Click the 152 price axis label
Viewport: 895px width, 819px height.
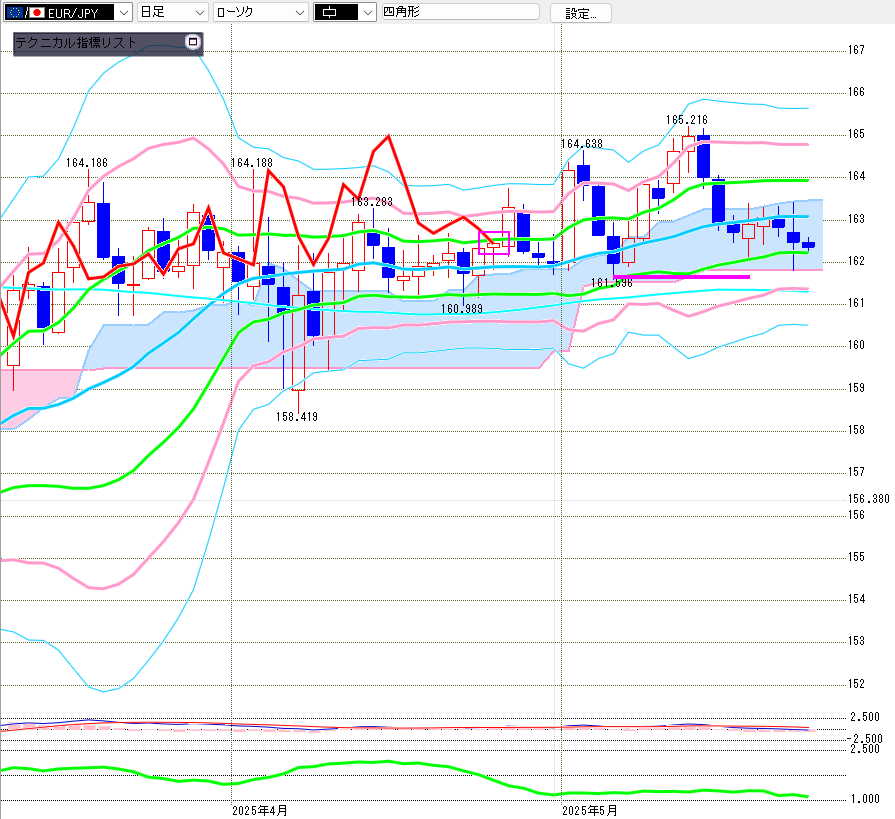pyautogui.click(x=856, y=684)
